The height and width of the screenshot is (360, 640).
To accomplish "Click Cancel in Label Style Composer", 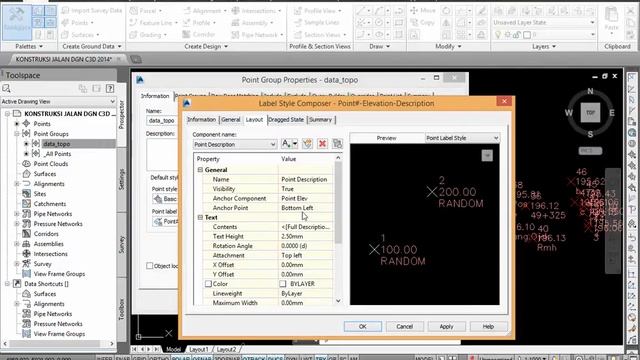I will [x=404, y=327].
